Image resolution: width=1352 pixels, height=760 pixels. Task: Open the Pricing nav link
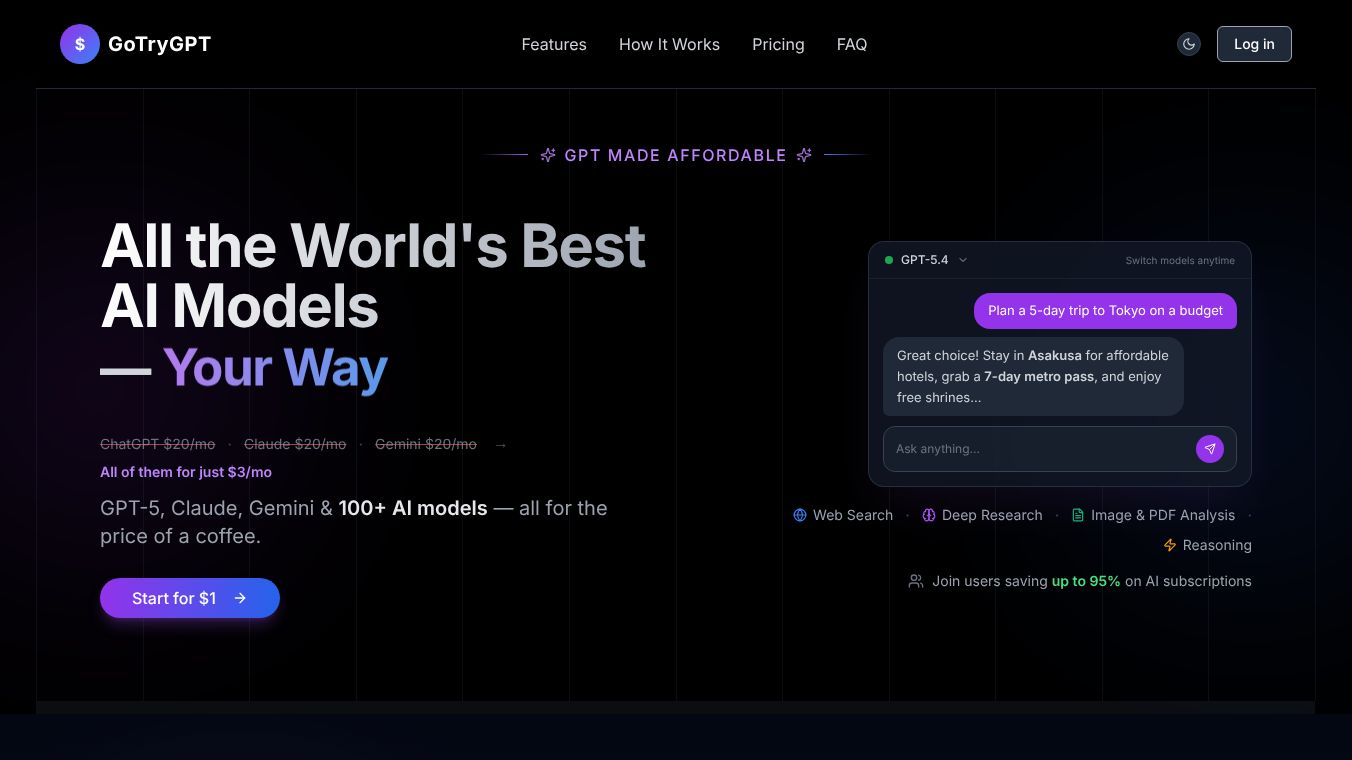tap(778, 44)
